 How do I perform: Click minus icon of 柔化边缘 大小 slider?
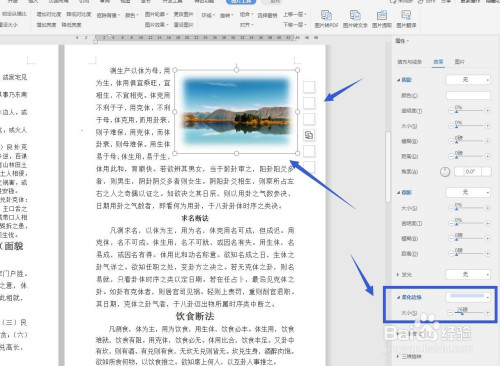pos(450,313)
